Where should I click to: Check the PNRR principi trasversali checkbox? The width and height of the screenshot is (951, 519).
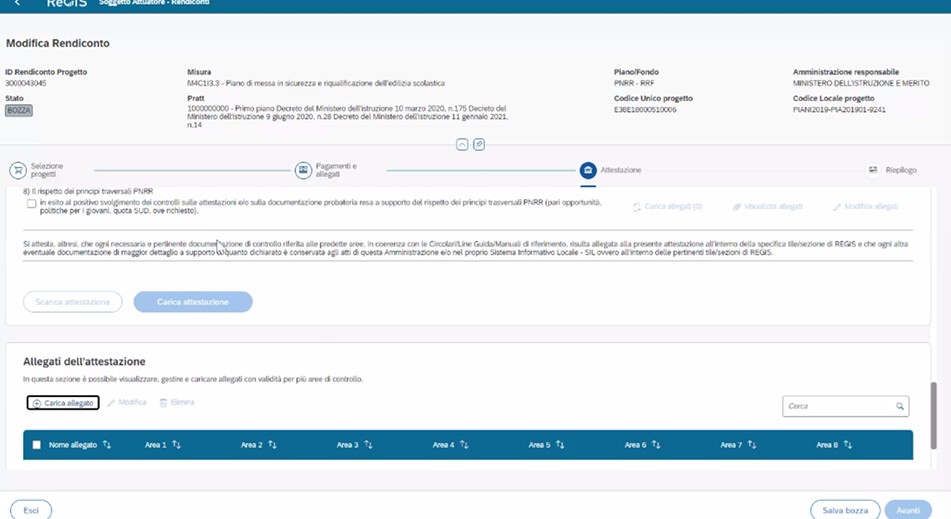(x=32, y=204)
